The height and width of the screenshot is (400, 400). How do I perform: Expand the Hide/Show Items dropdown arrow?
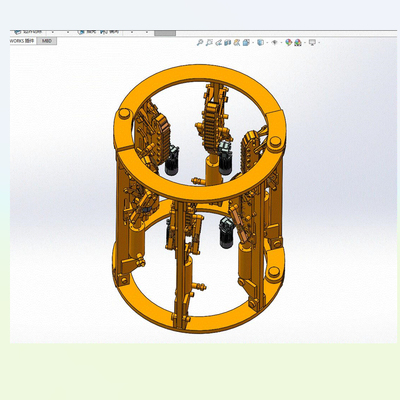tap(281, 43)
